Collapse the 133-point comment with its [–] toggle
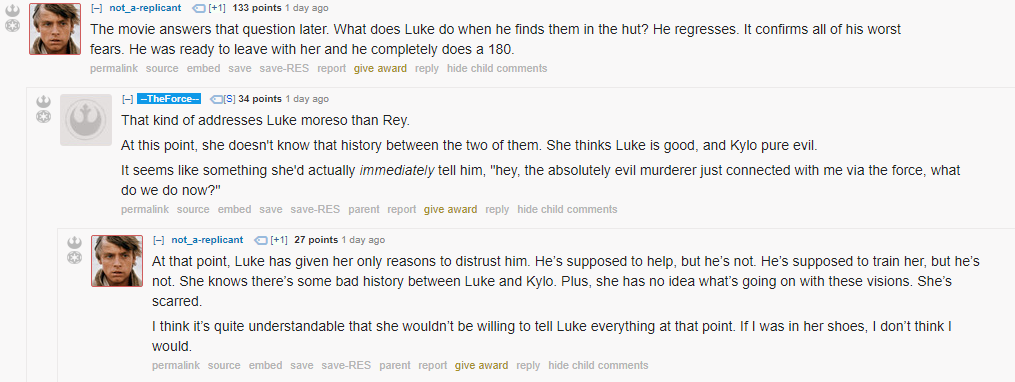This screenshot has width=1015, height=382. [96, 8]
